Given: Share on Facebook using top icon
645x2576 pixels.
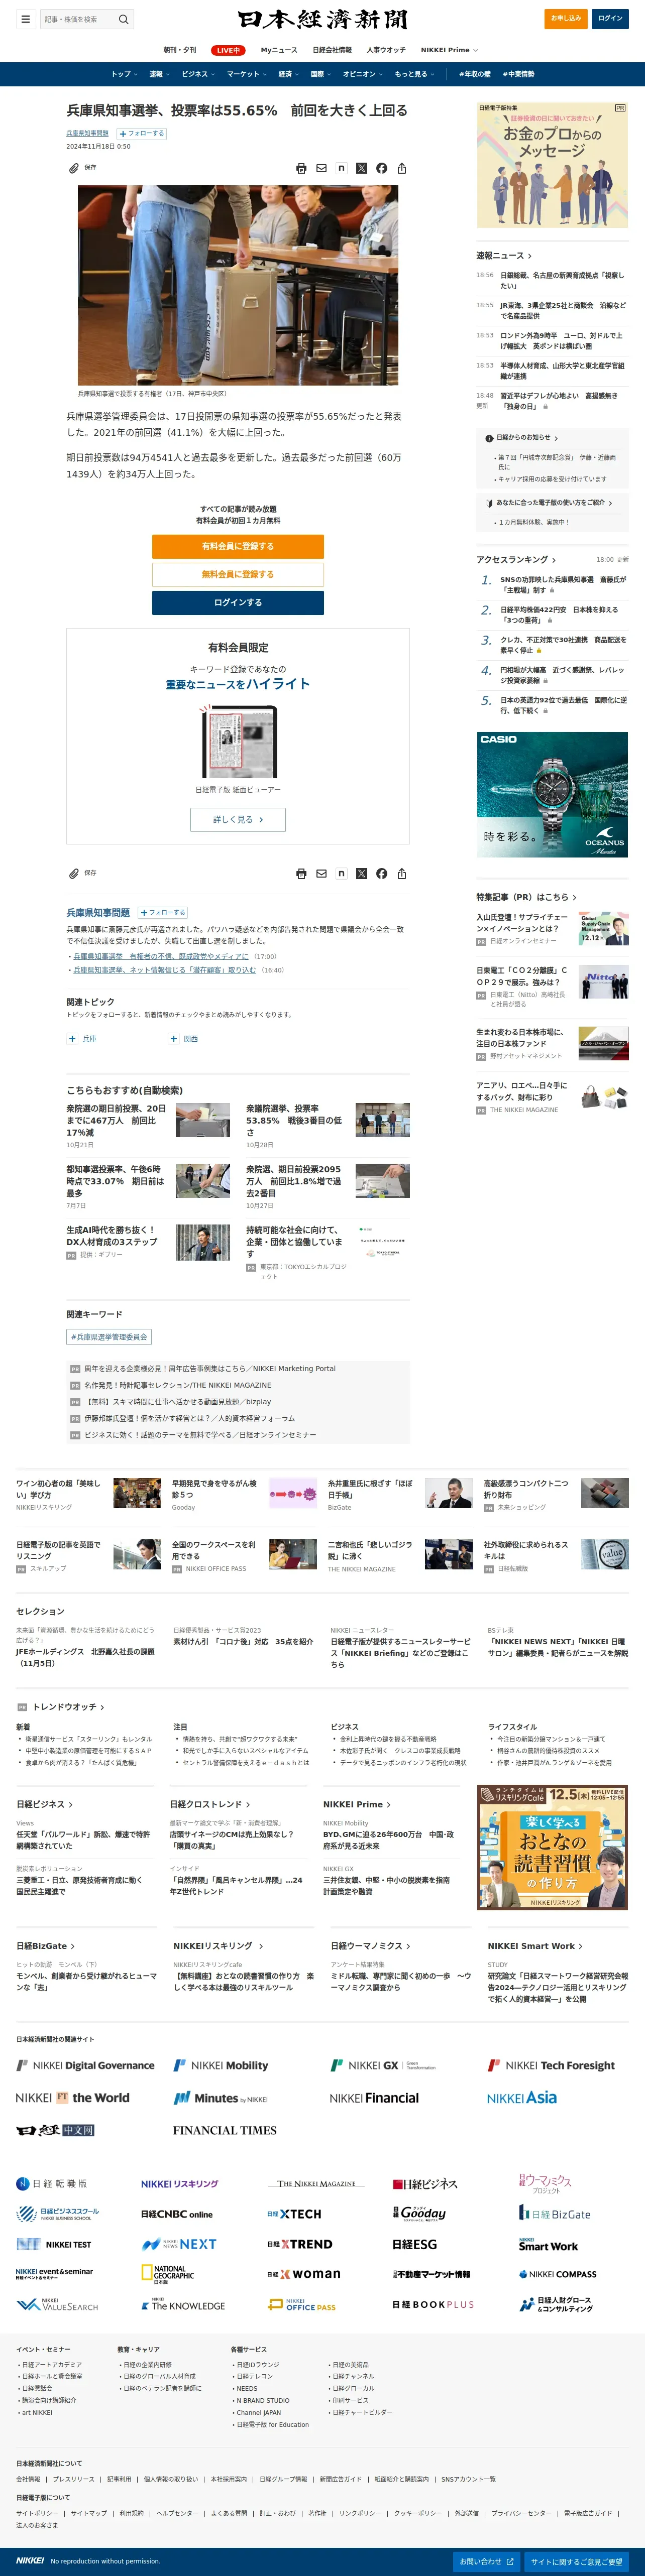Looking at the screenshot, I should [381, 168].
